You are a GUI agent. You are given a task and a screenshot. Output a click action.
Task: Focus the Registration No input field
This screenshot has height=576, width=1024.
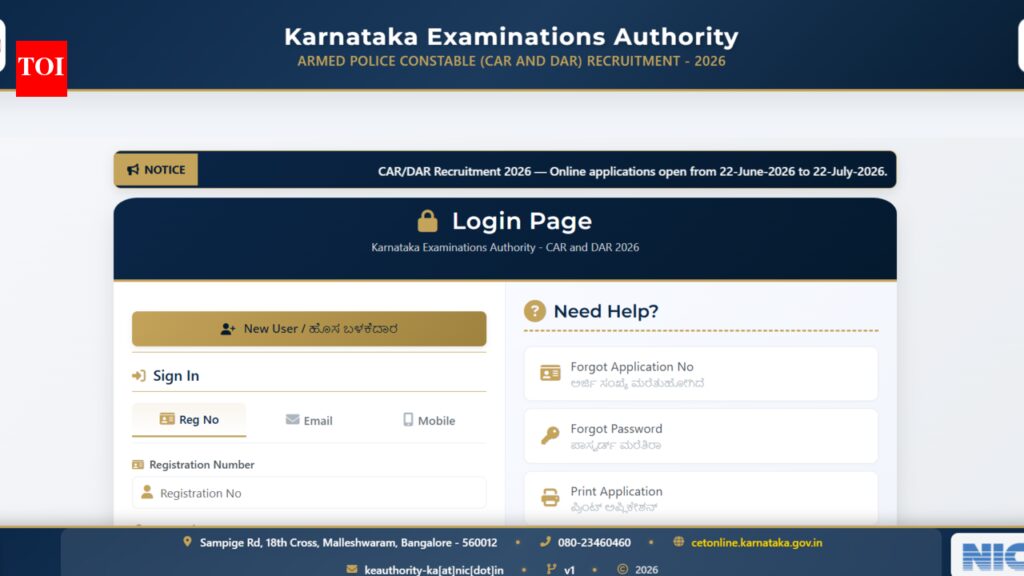pyautogui.click(x=309, y=493)
